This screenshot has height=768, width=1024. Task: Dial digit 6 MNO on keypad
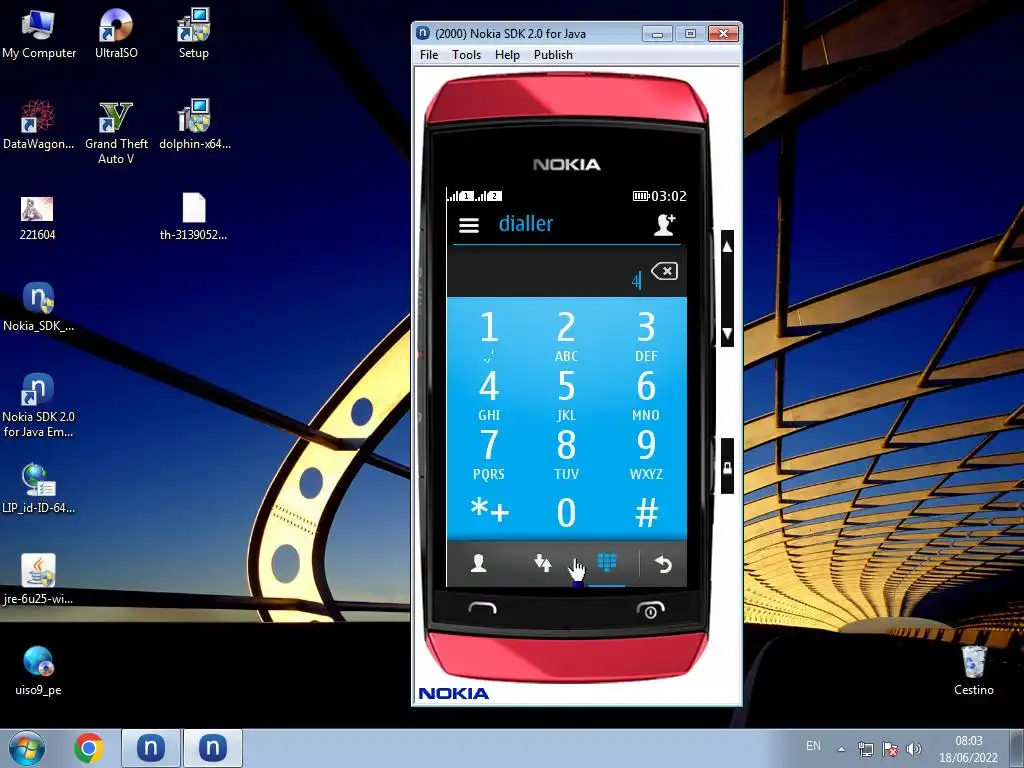coord(646,394)
